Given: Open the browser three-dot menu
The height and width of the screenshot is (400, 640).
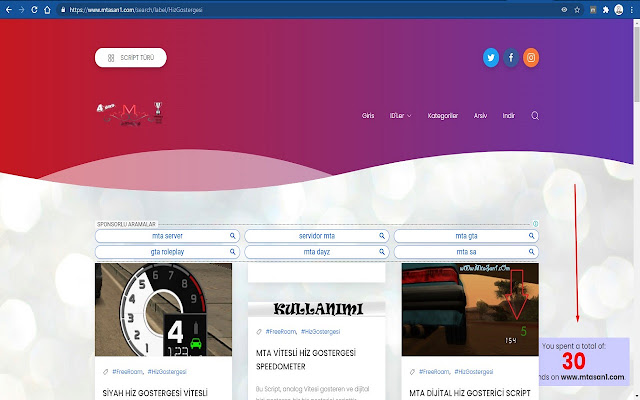Looking at the screenshot, I should click(x=631, y=10).
